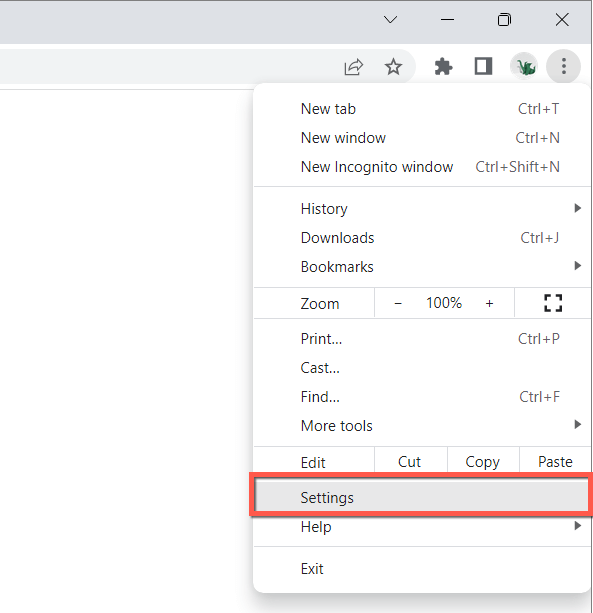593x613 pixels.
Task: Select New Incognito window
Action: click(x=422, y=167)
